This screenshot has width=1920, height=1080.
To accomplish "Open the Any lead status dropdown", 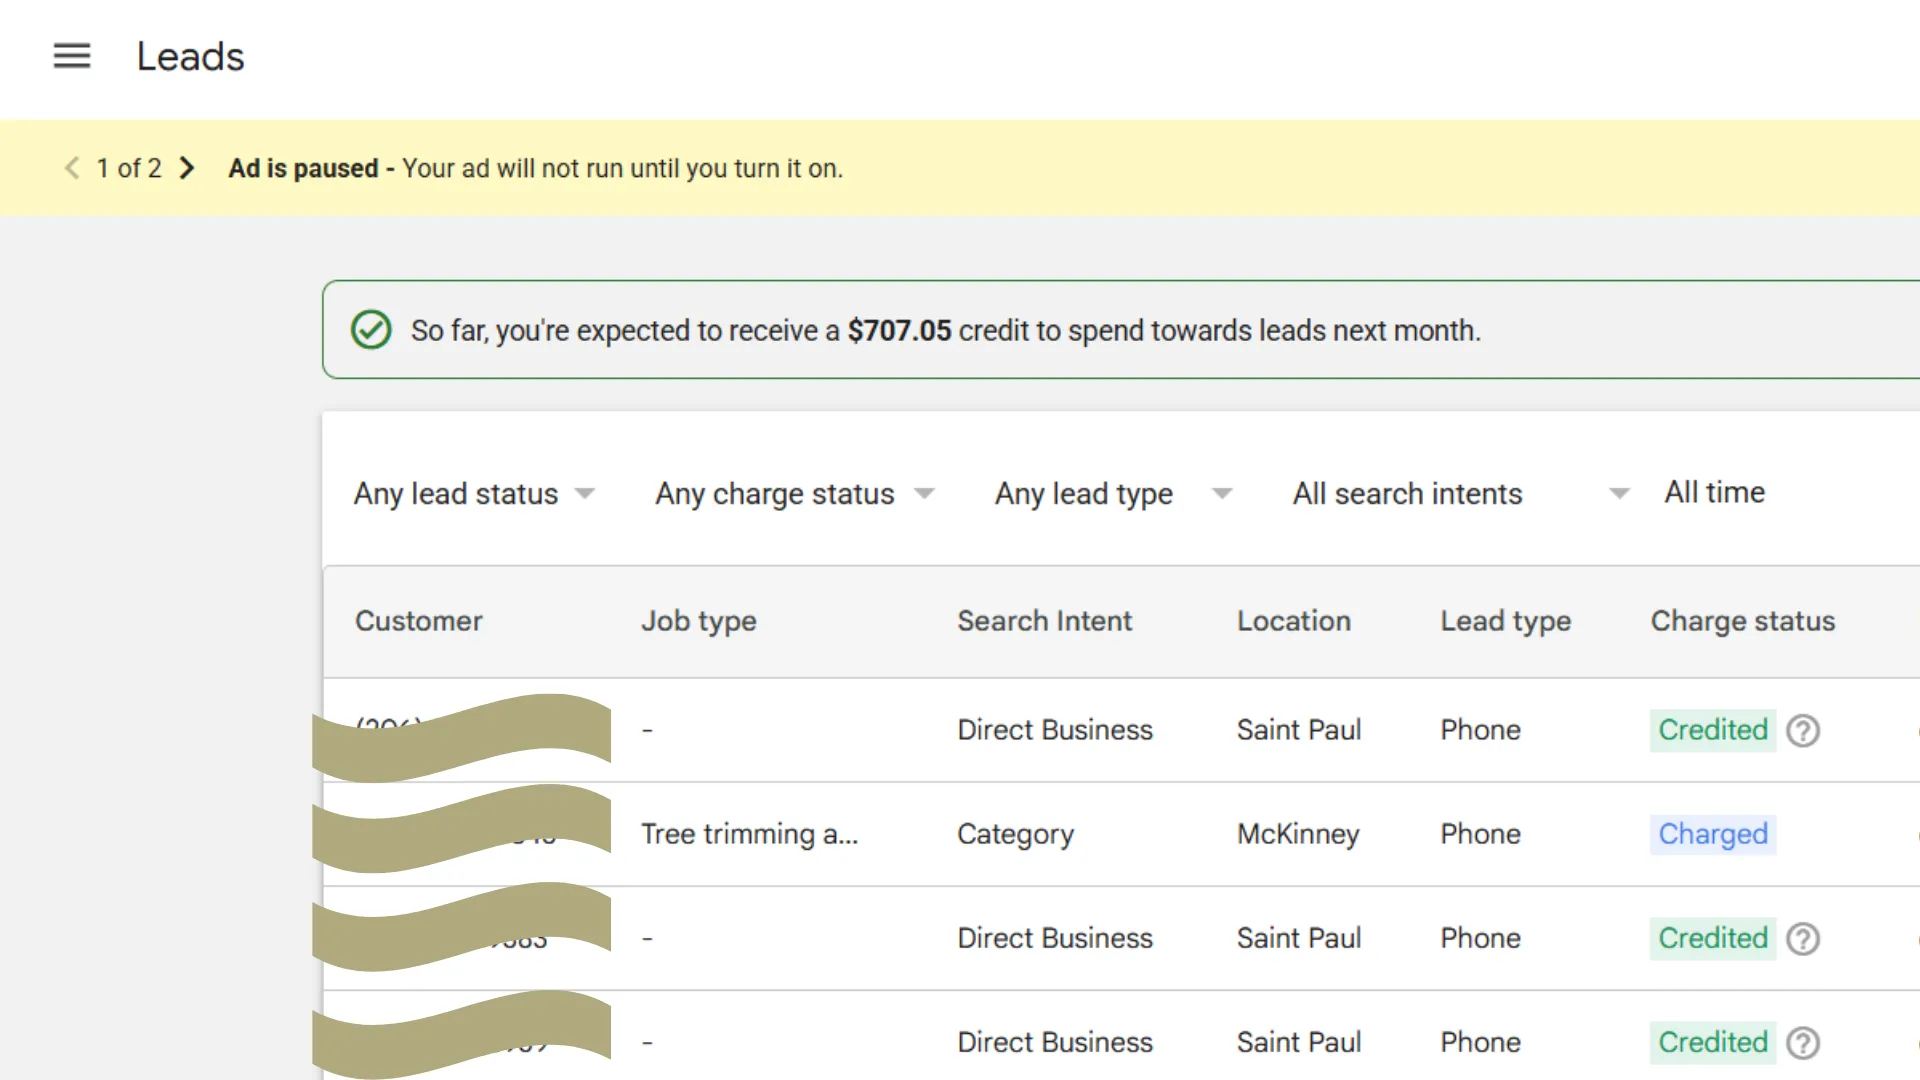I will [474, 493].
